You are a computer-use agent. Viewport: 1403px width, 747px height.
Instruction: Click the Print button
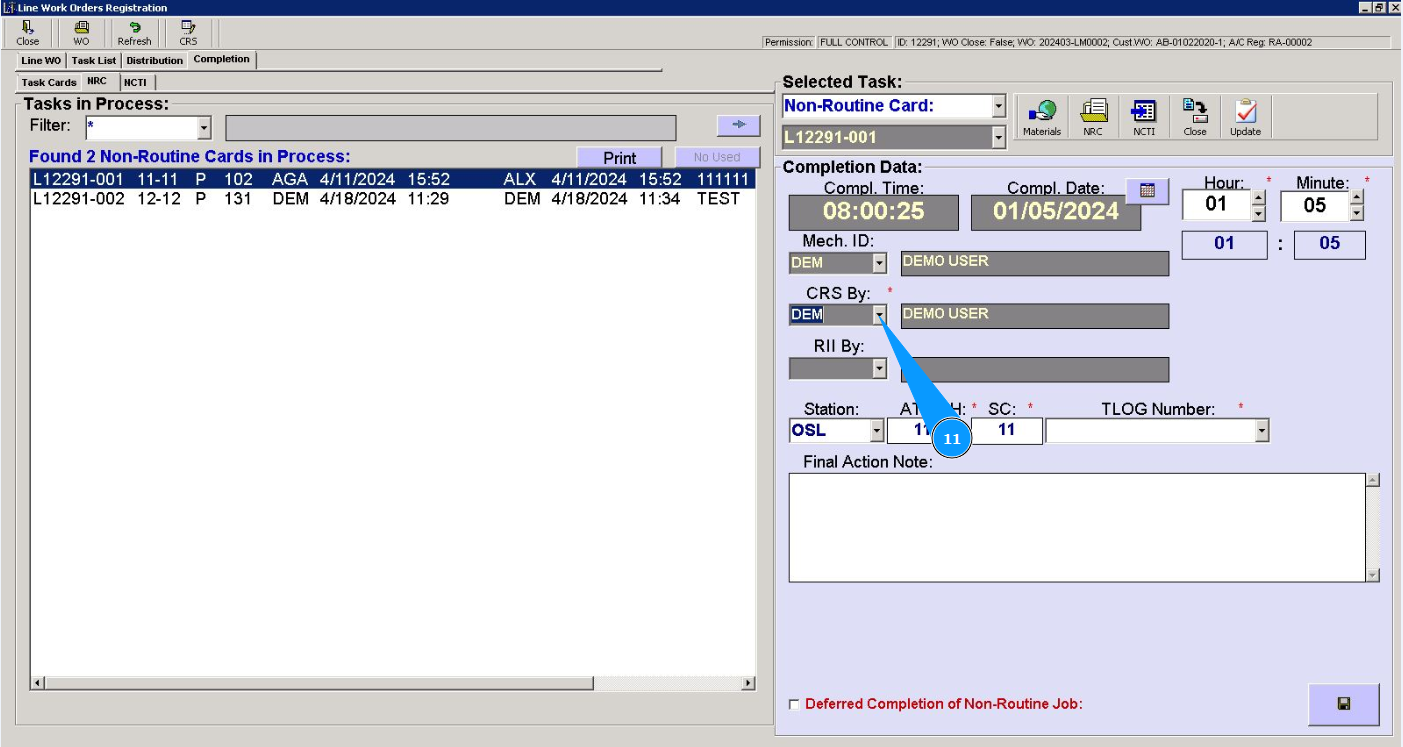(x=620, y=158)
